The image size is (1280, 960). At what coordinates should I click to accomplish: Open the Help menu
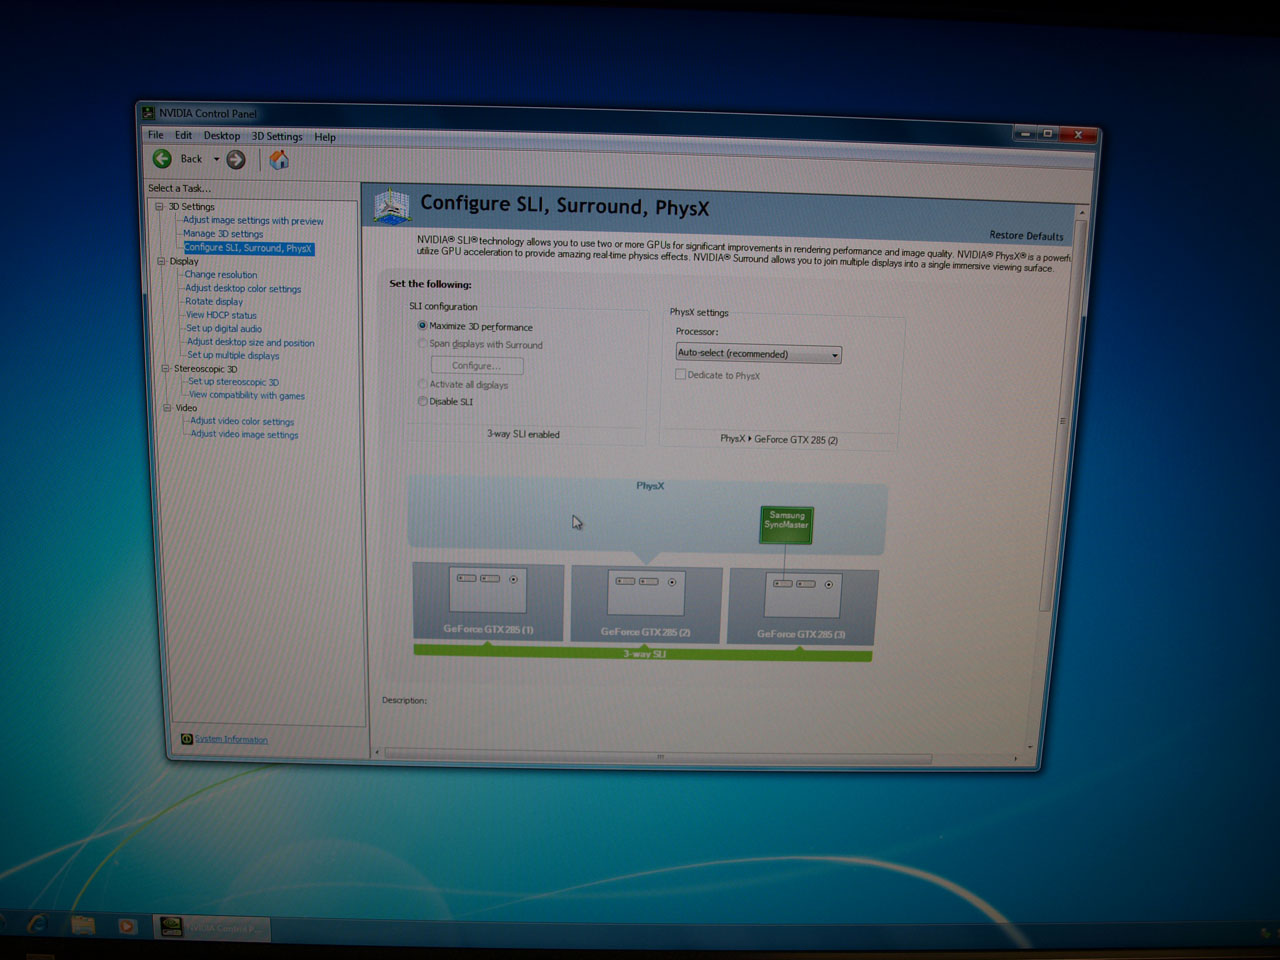coord(325,137)
